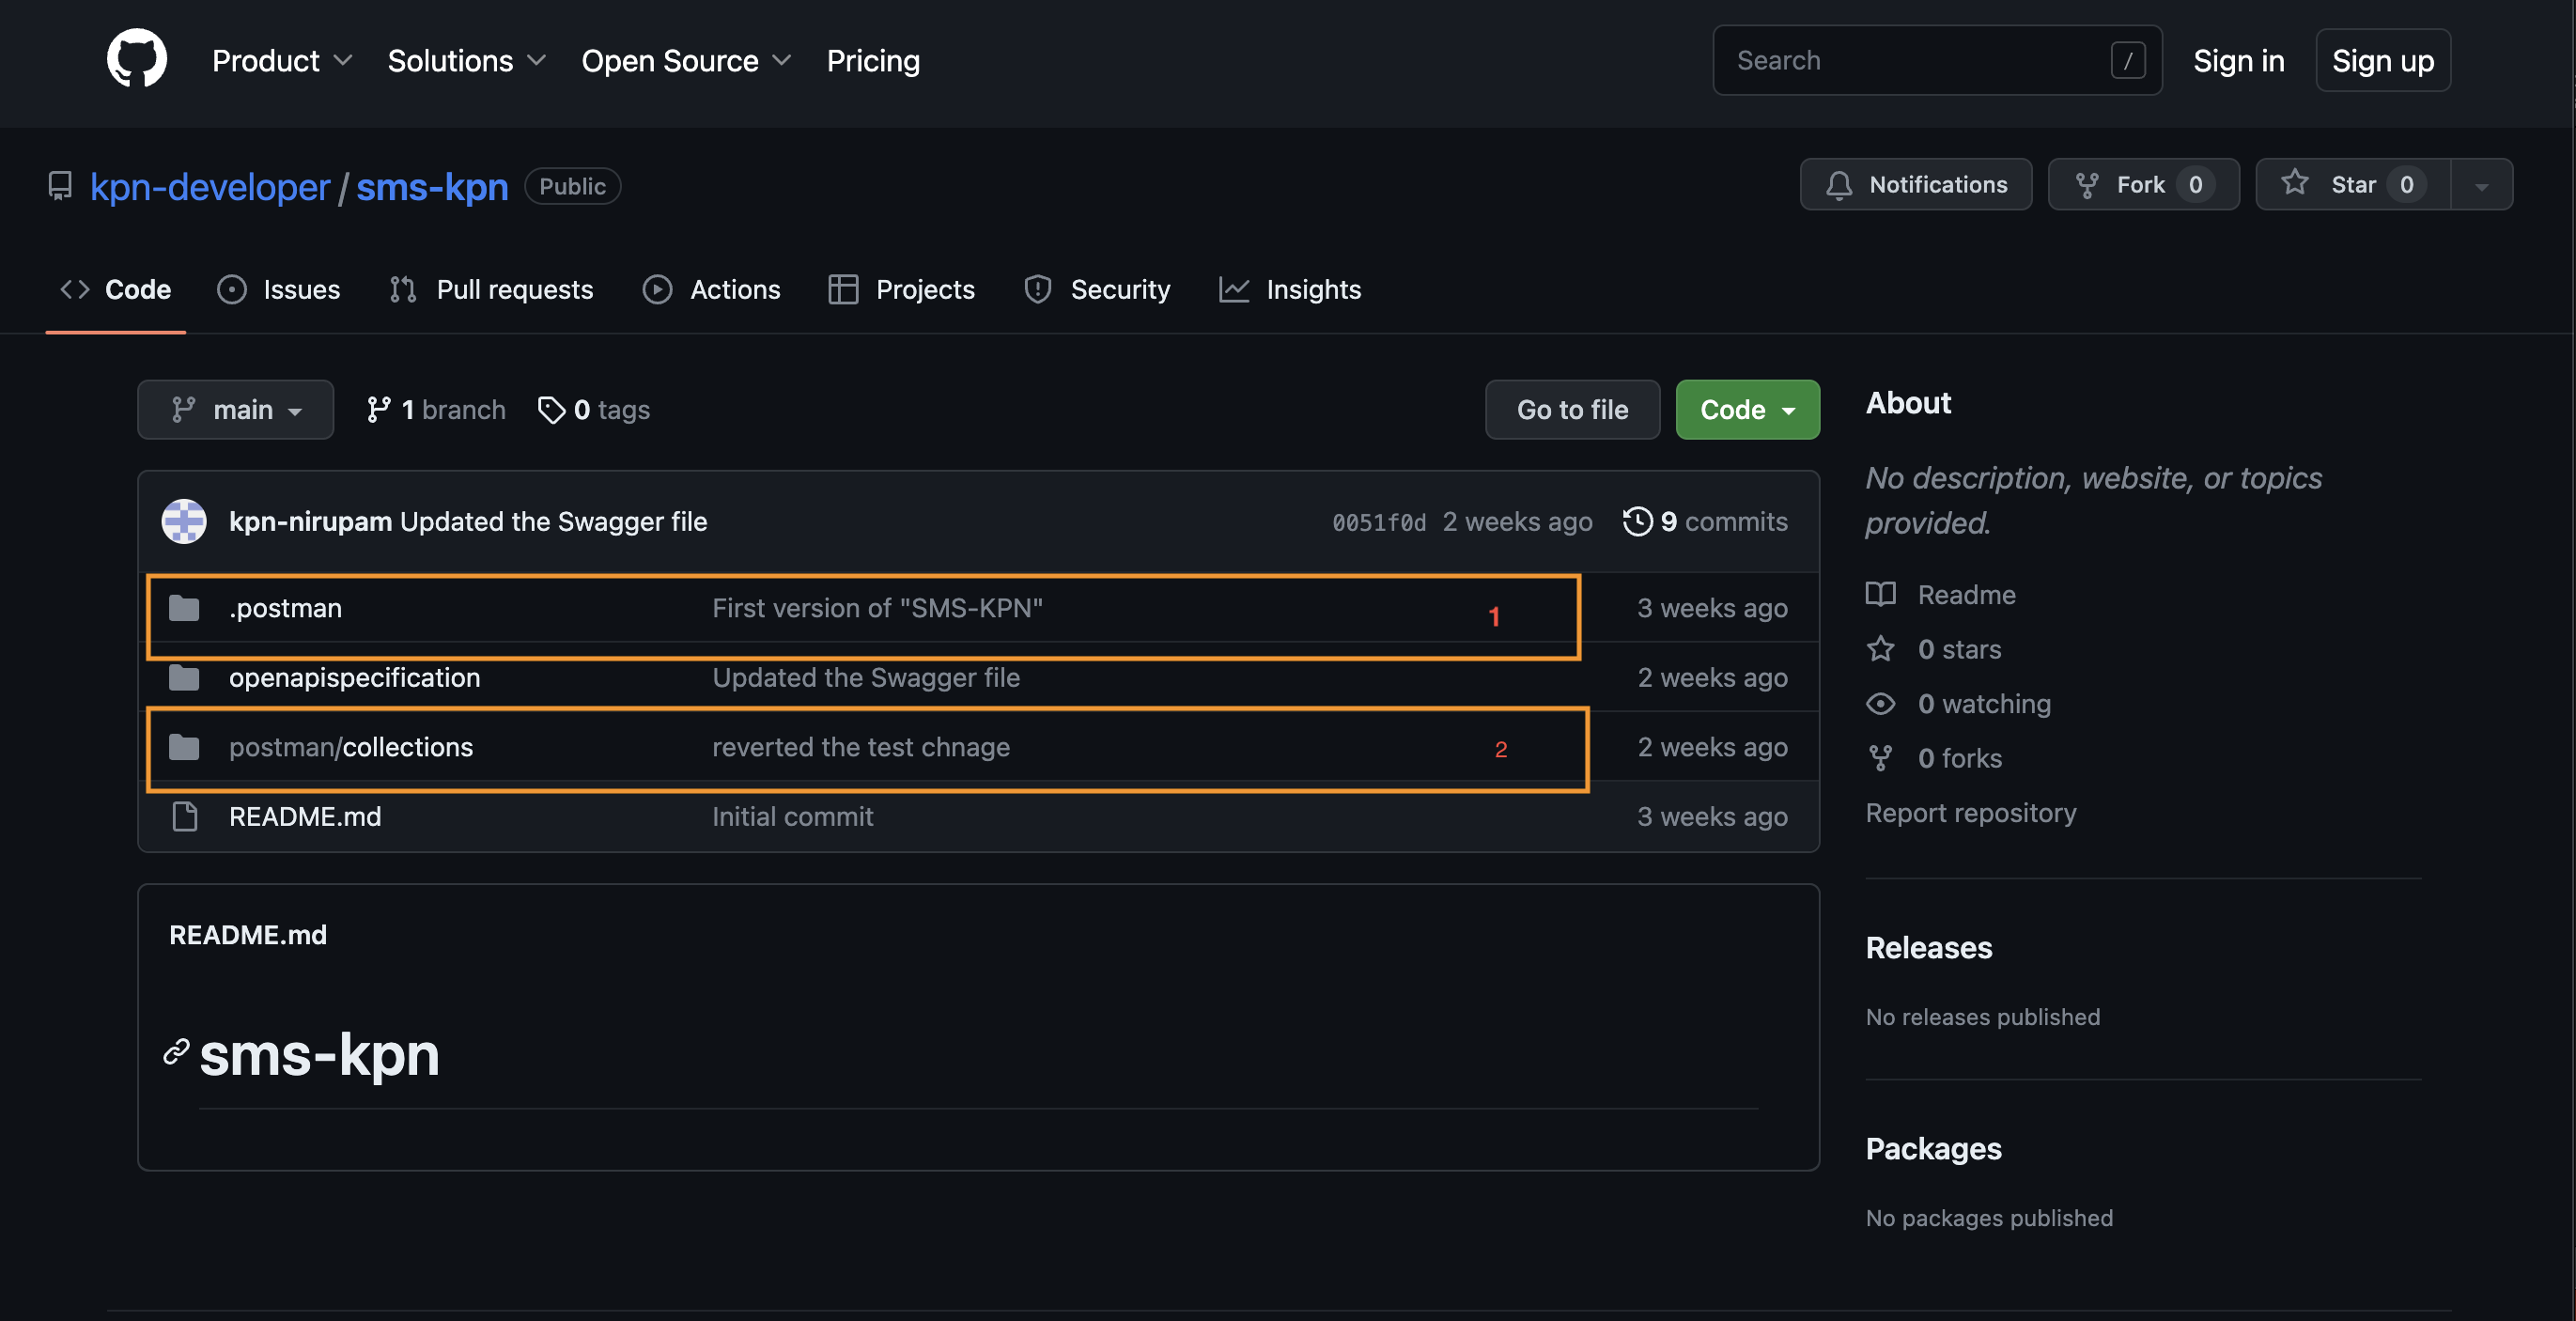Screen dimensions: 2576x1321
Task: Click the history clock icon by commits
Action: 1637,522
